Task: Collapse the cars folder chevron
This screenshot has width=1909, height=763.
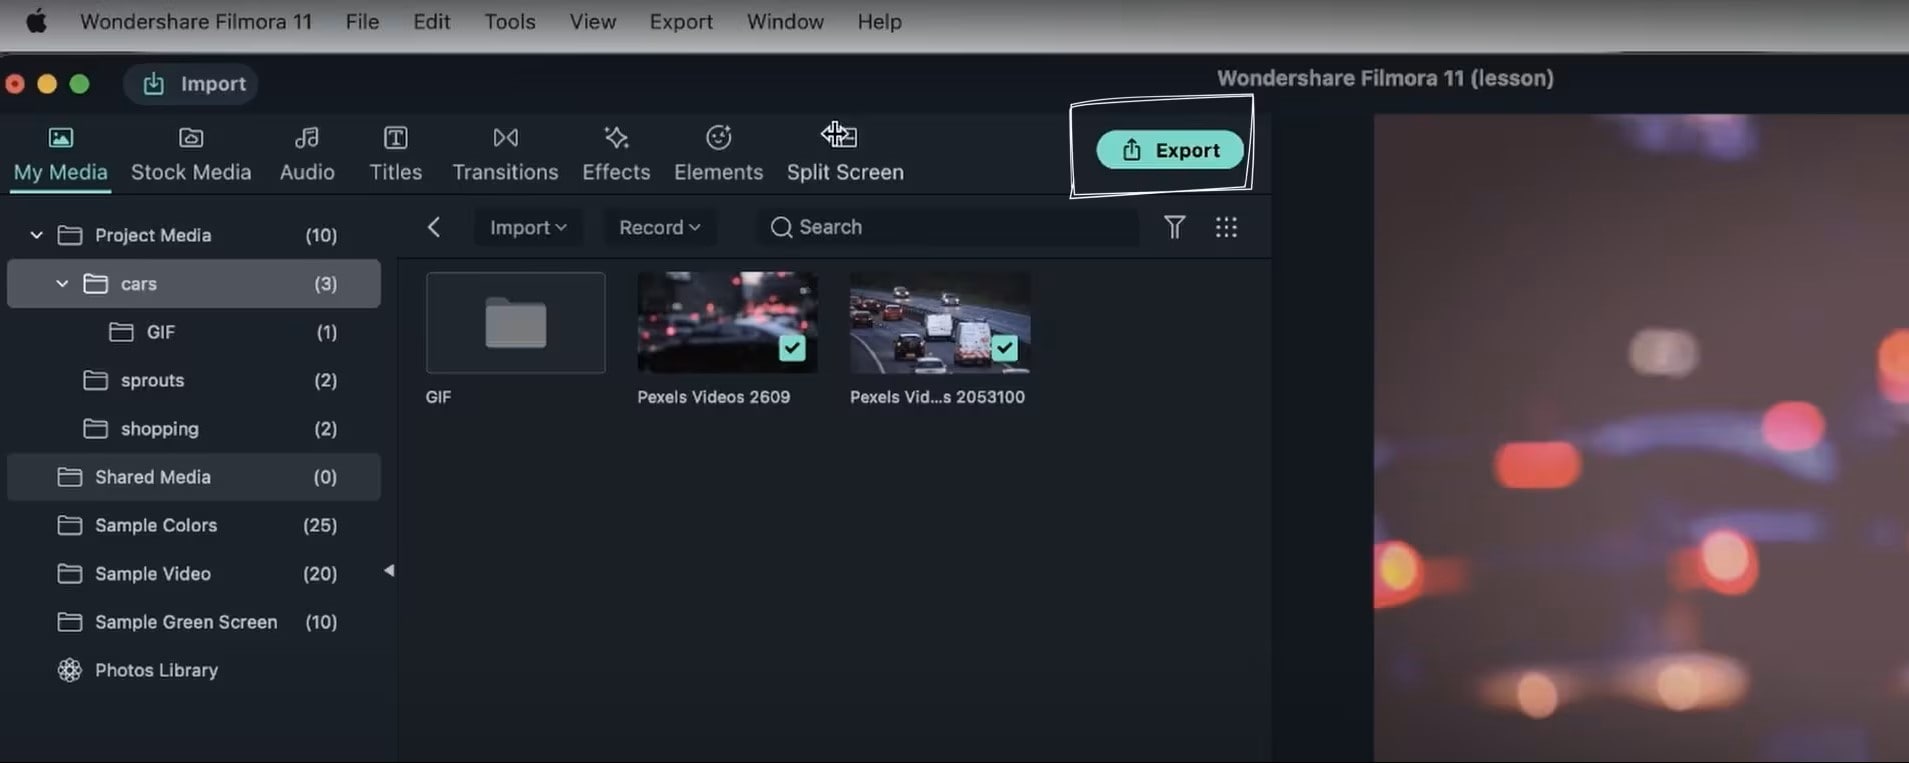Action: 62,284
